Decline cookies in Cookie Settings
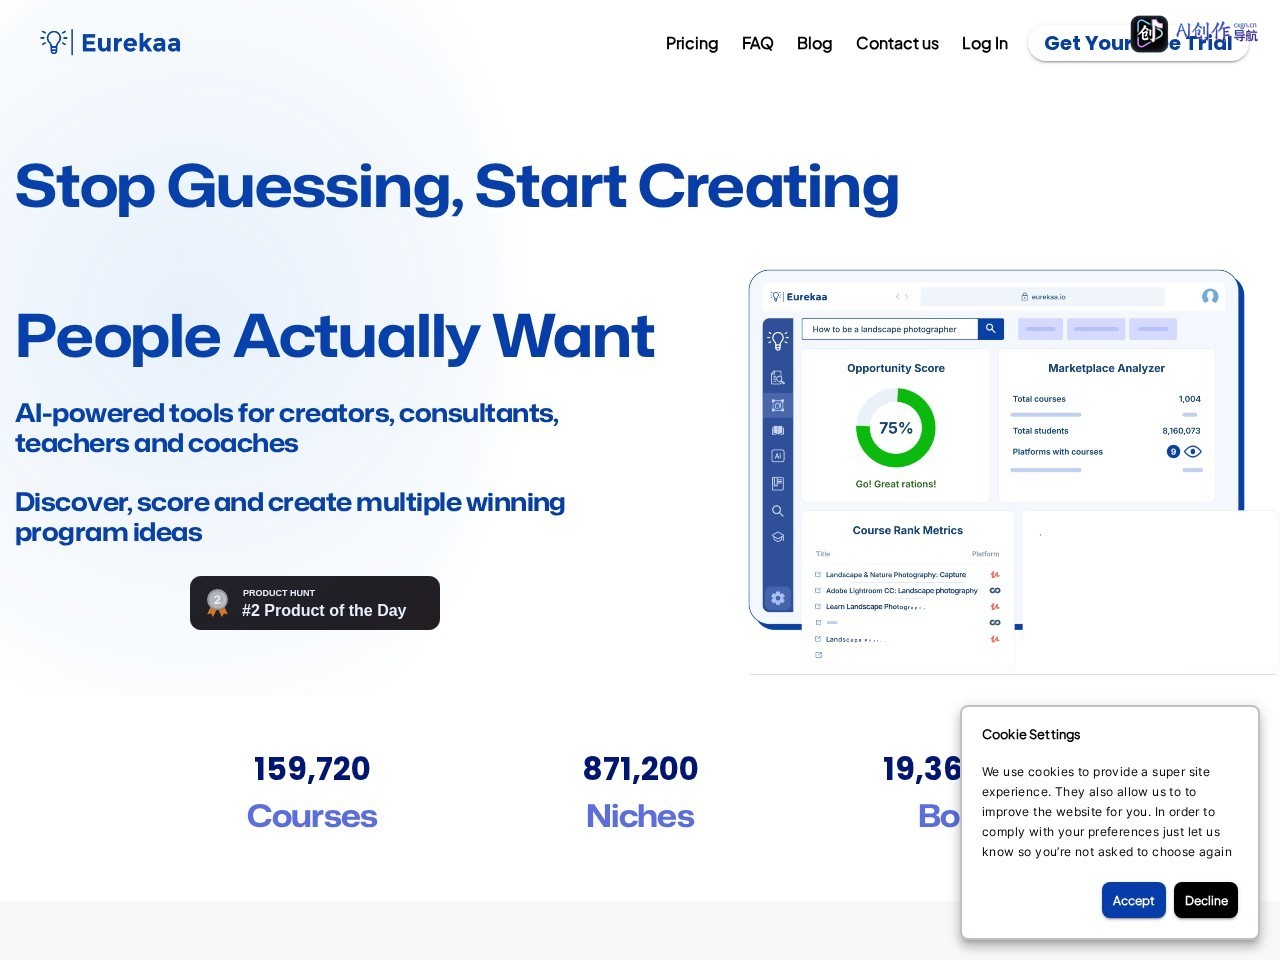Screen dimensions: 1280x960 pyautogui.click(x=1206, y=900)
